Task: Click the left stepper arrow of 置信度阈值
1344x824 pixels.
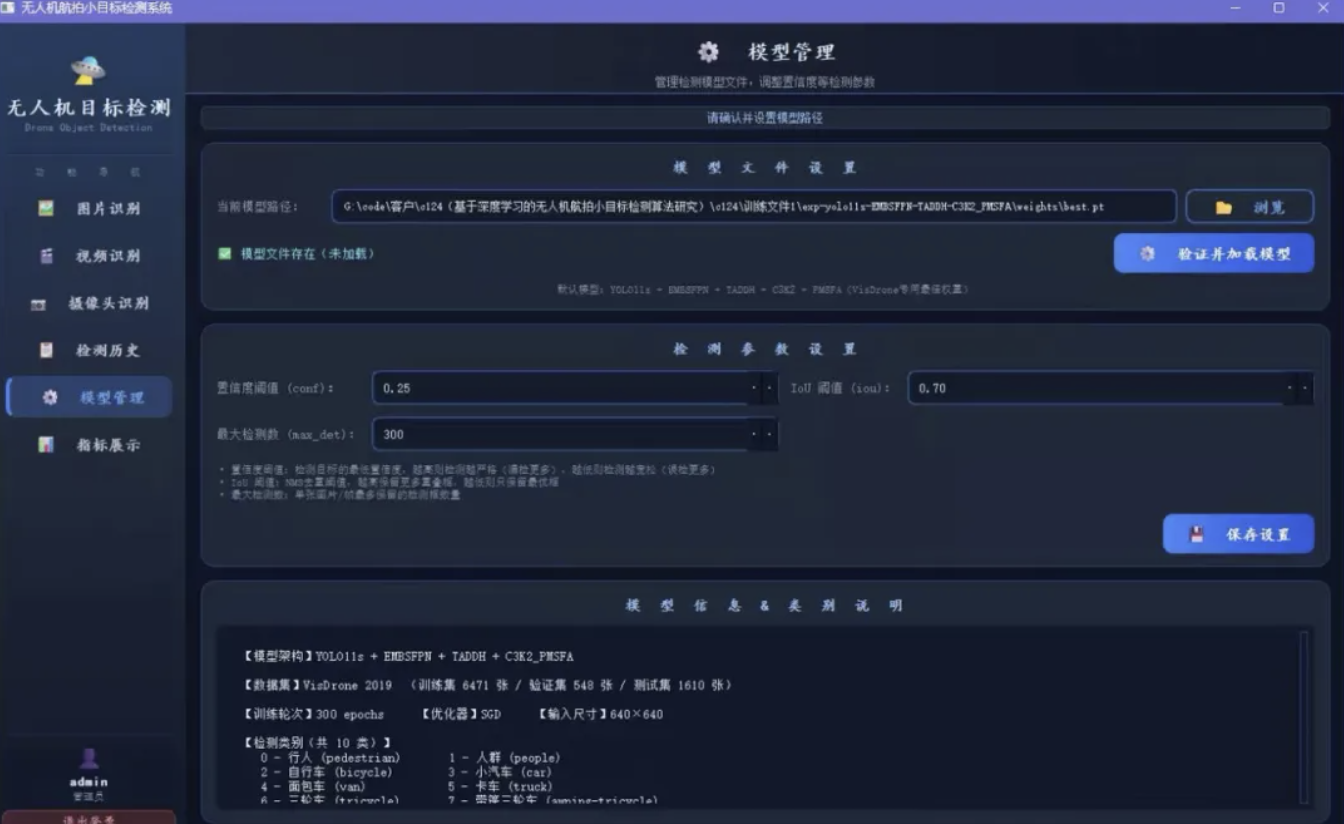Action: click(x=754, y=388)
